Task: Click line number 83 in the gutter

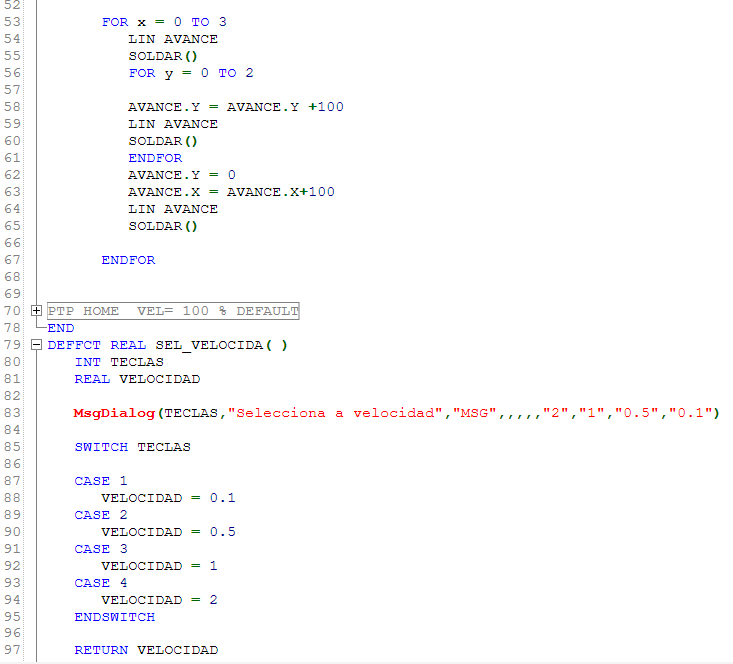Action: pyautogui.click(x=12, y=413)
